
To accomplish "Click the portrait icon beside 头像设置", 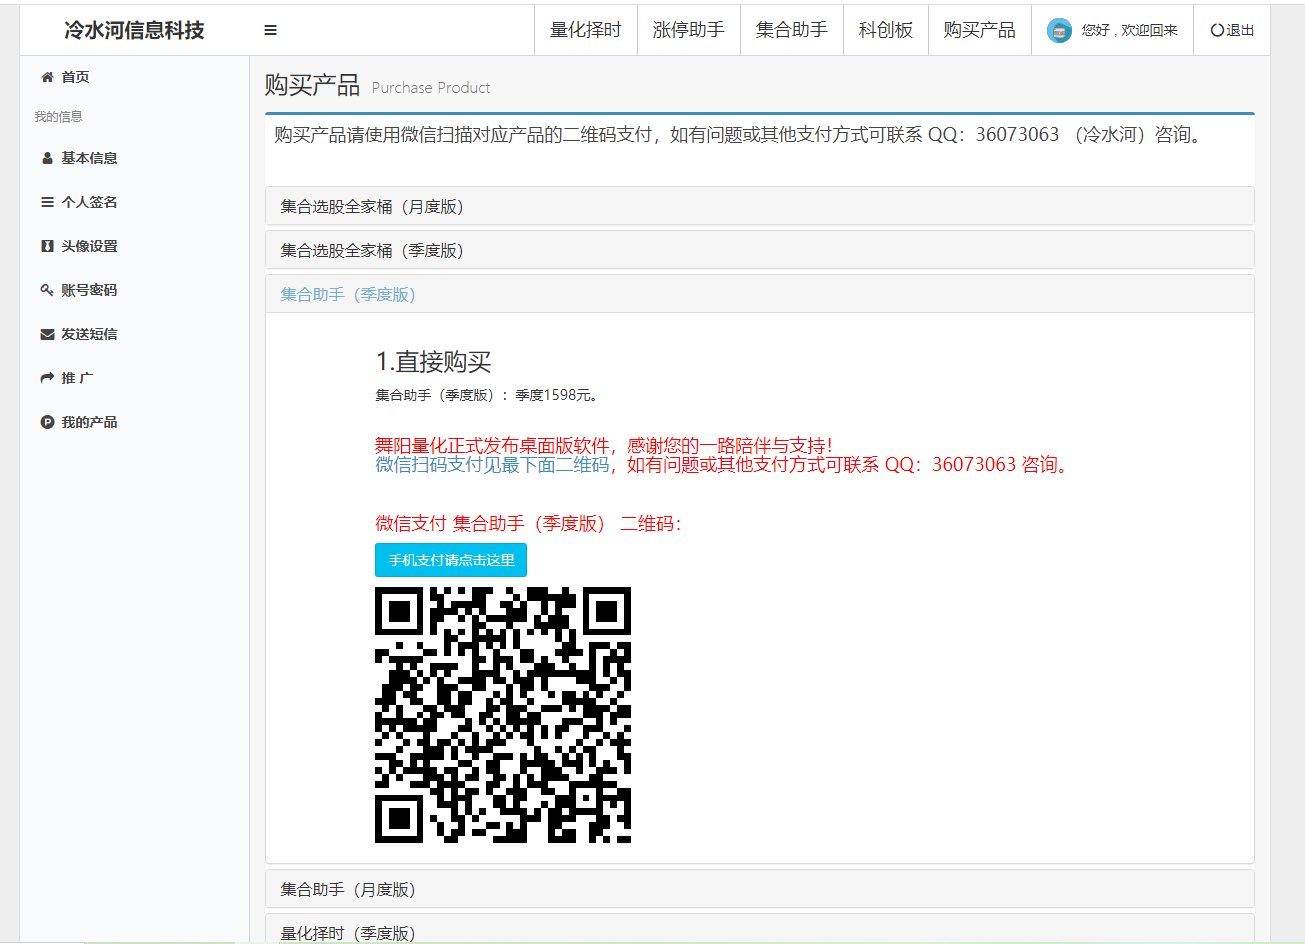I will 47,246.
